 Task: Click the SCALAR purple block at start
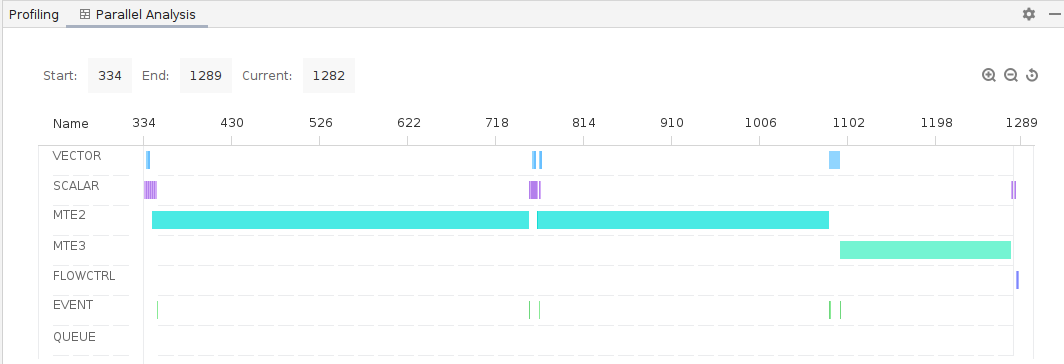[x=150, y=190]
